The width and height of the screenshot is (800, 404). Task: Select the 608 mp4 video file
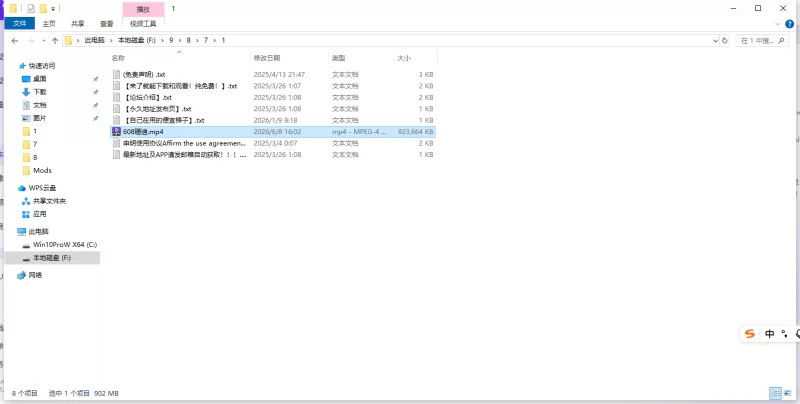point(273,132)
